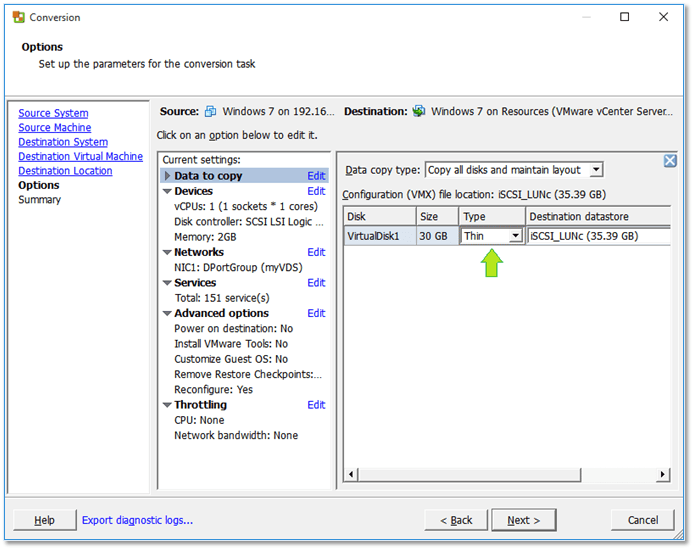
Task: Proceed with the Next button
Action: (x=524, y=520)
